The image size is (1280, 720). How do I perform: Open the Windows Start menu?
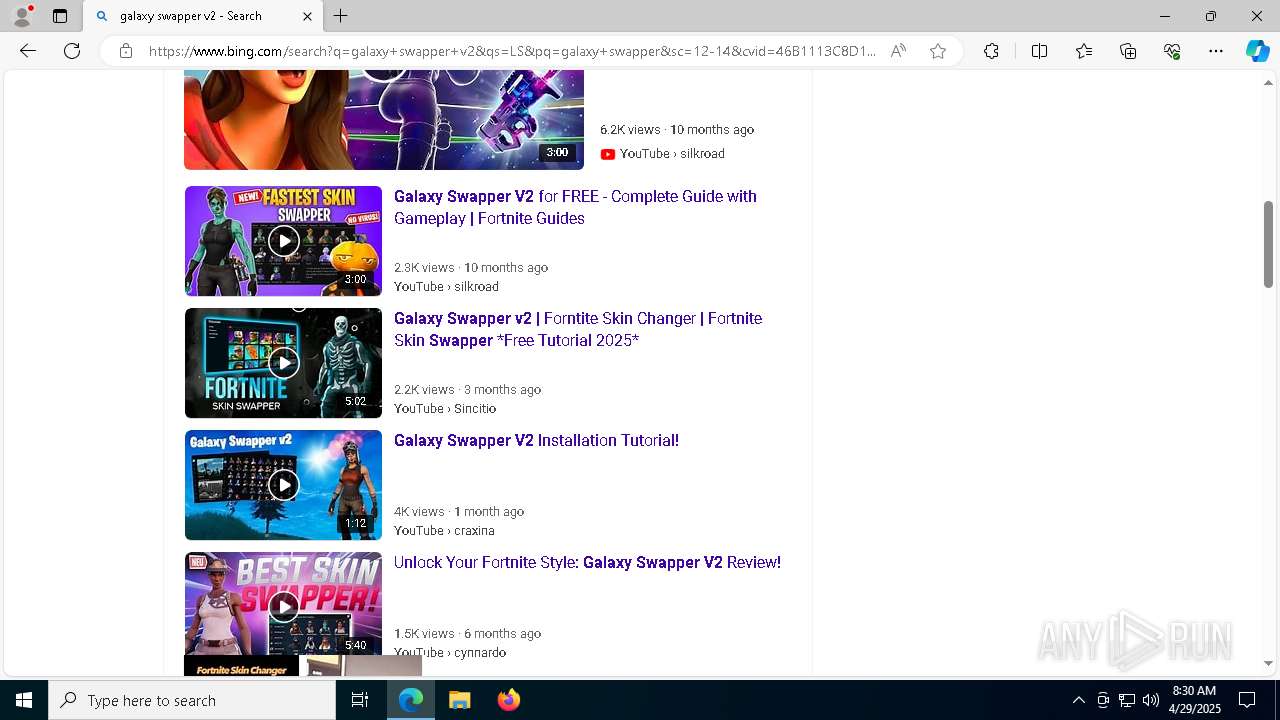(24, 700)
